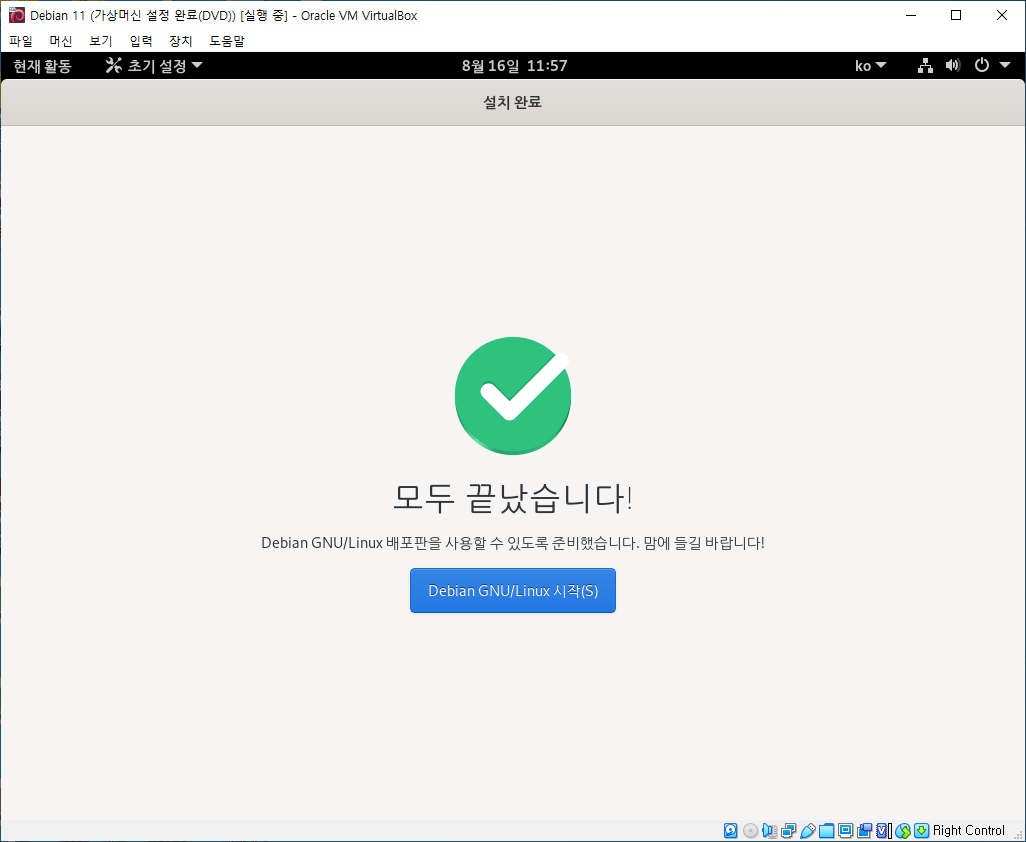Open the clock showing 8월 16일 11:57

pos(514,65)
